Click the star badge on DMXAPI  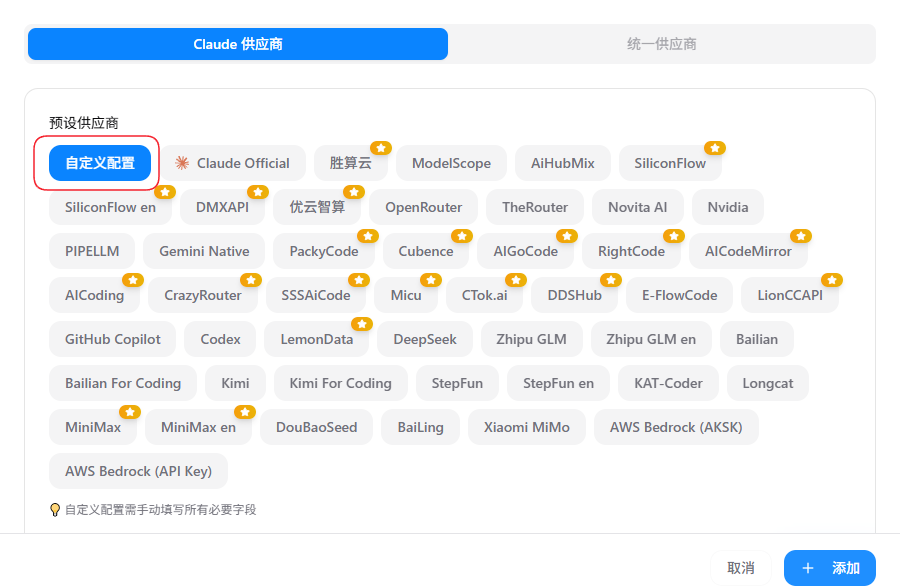[x=258, y=192]
